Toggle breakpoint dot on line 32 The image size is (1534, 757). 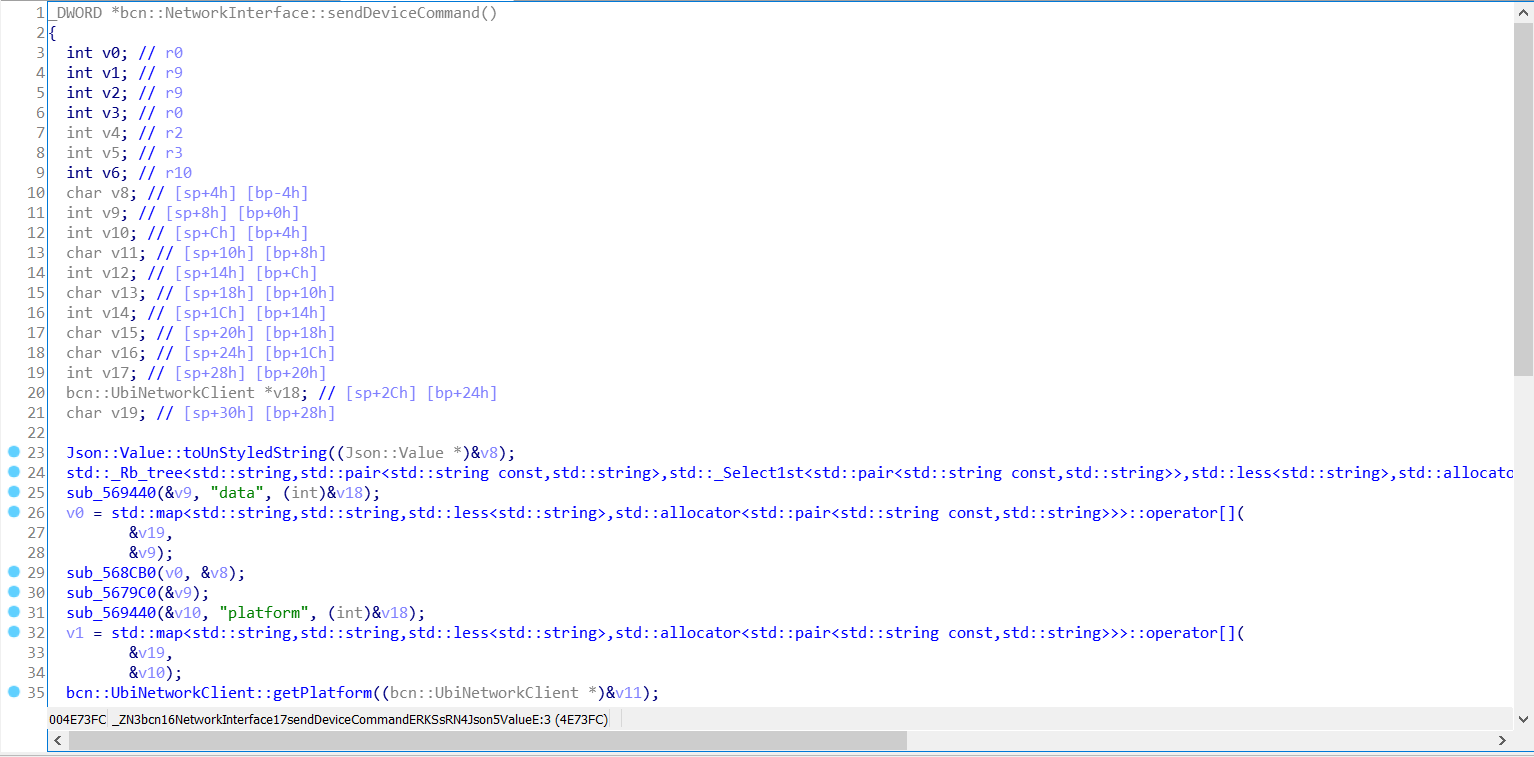coord(14,632)
